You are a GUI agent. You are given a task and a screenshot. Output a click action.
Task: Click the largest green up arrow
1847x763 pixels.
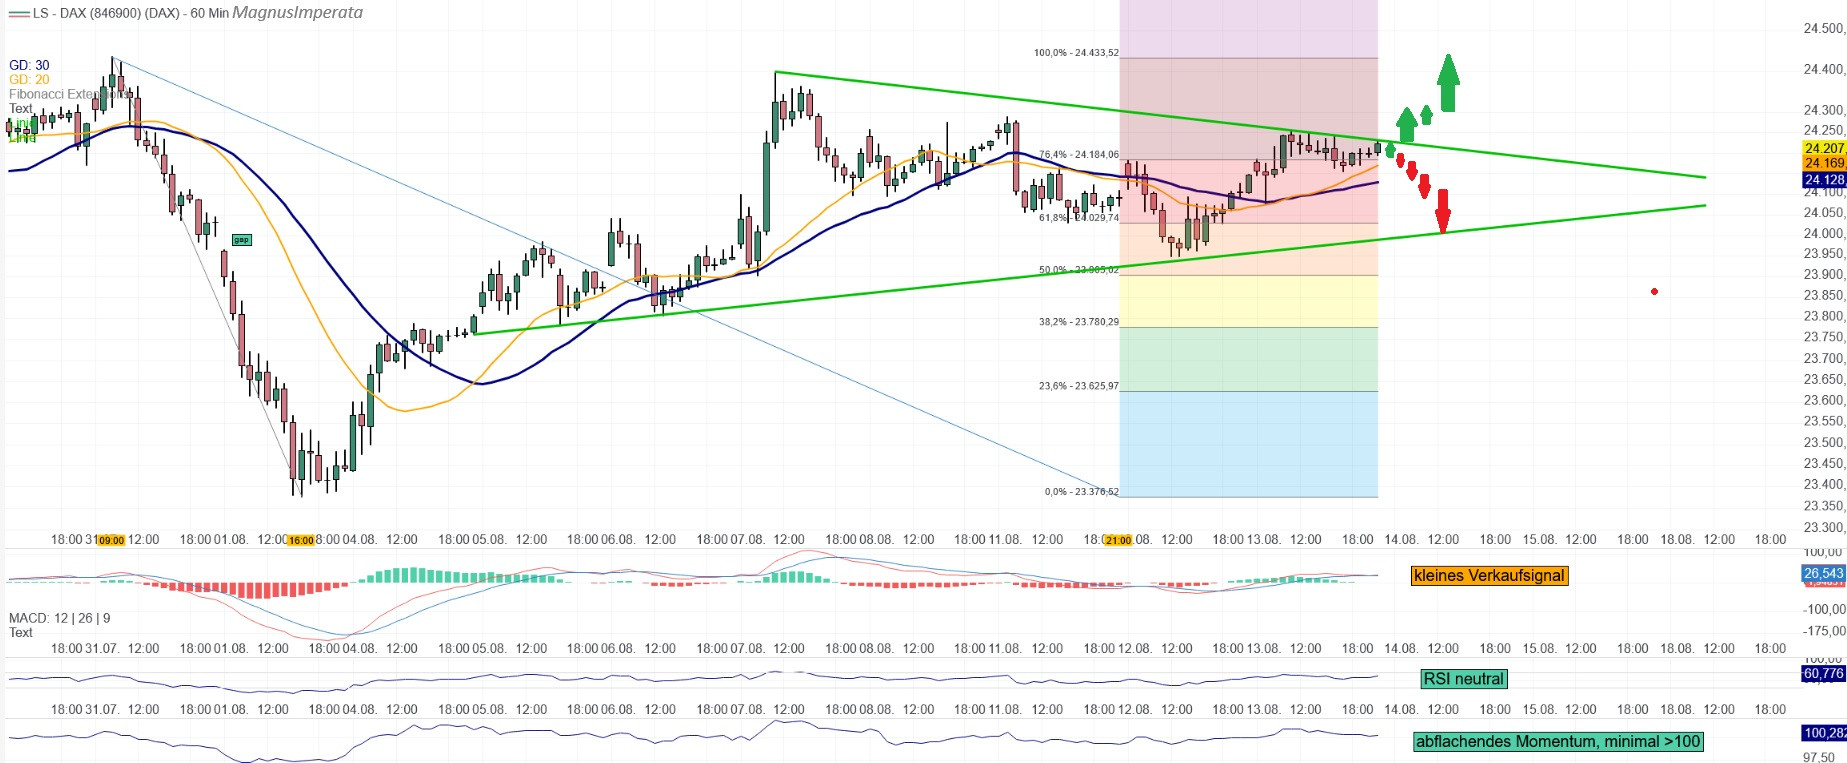[1448, 84]
